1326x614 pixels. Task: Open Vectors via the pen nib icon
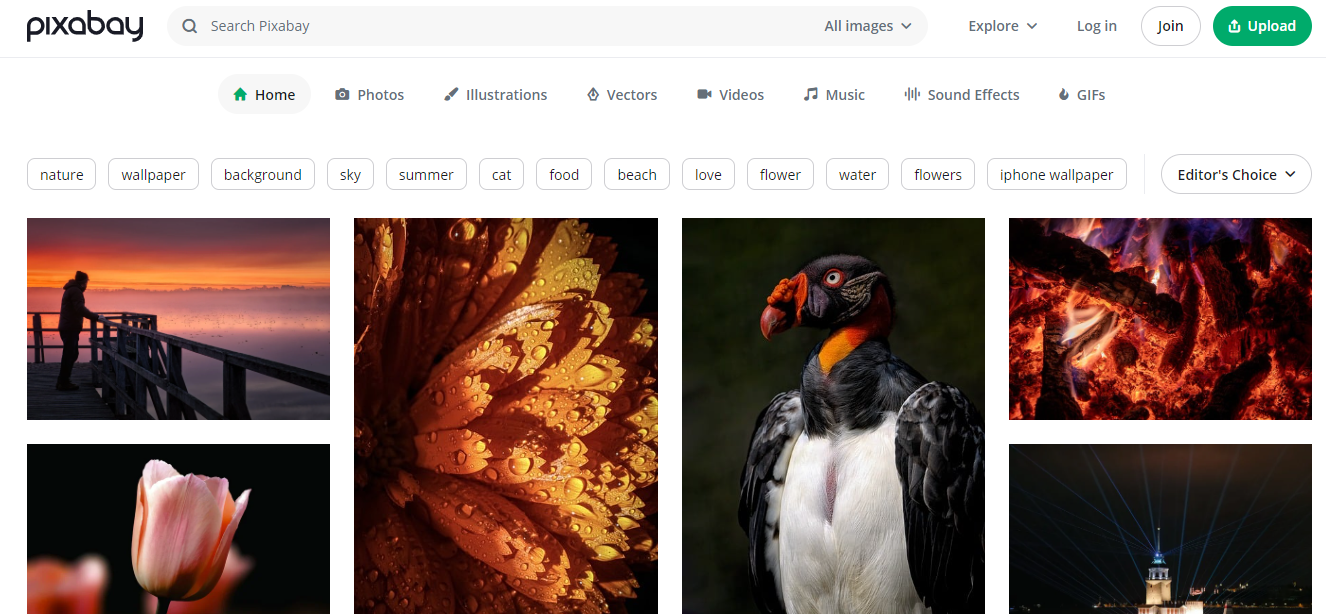point(593,95)
